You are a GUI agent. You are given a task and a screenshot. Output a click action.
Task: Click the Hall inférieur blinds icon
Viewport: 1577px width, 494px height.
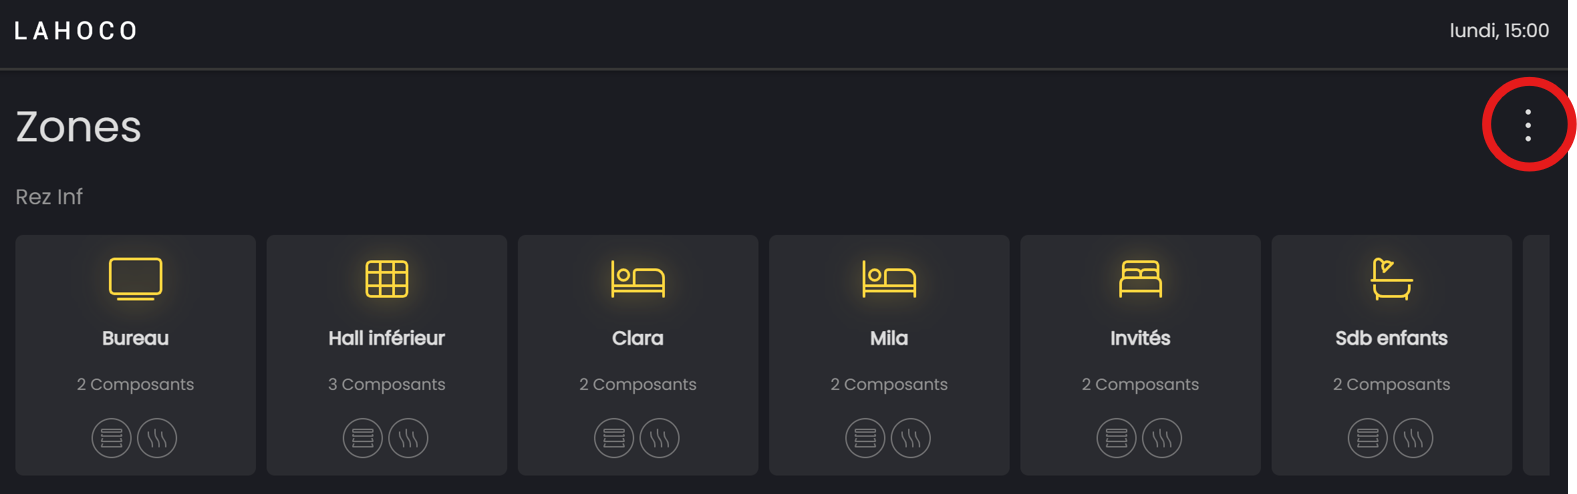[x=363, y=438]
